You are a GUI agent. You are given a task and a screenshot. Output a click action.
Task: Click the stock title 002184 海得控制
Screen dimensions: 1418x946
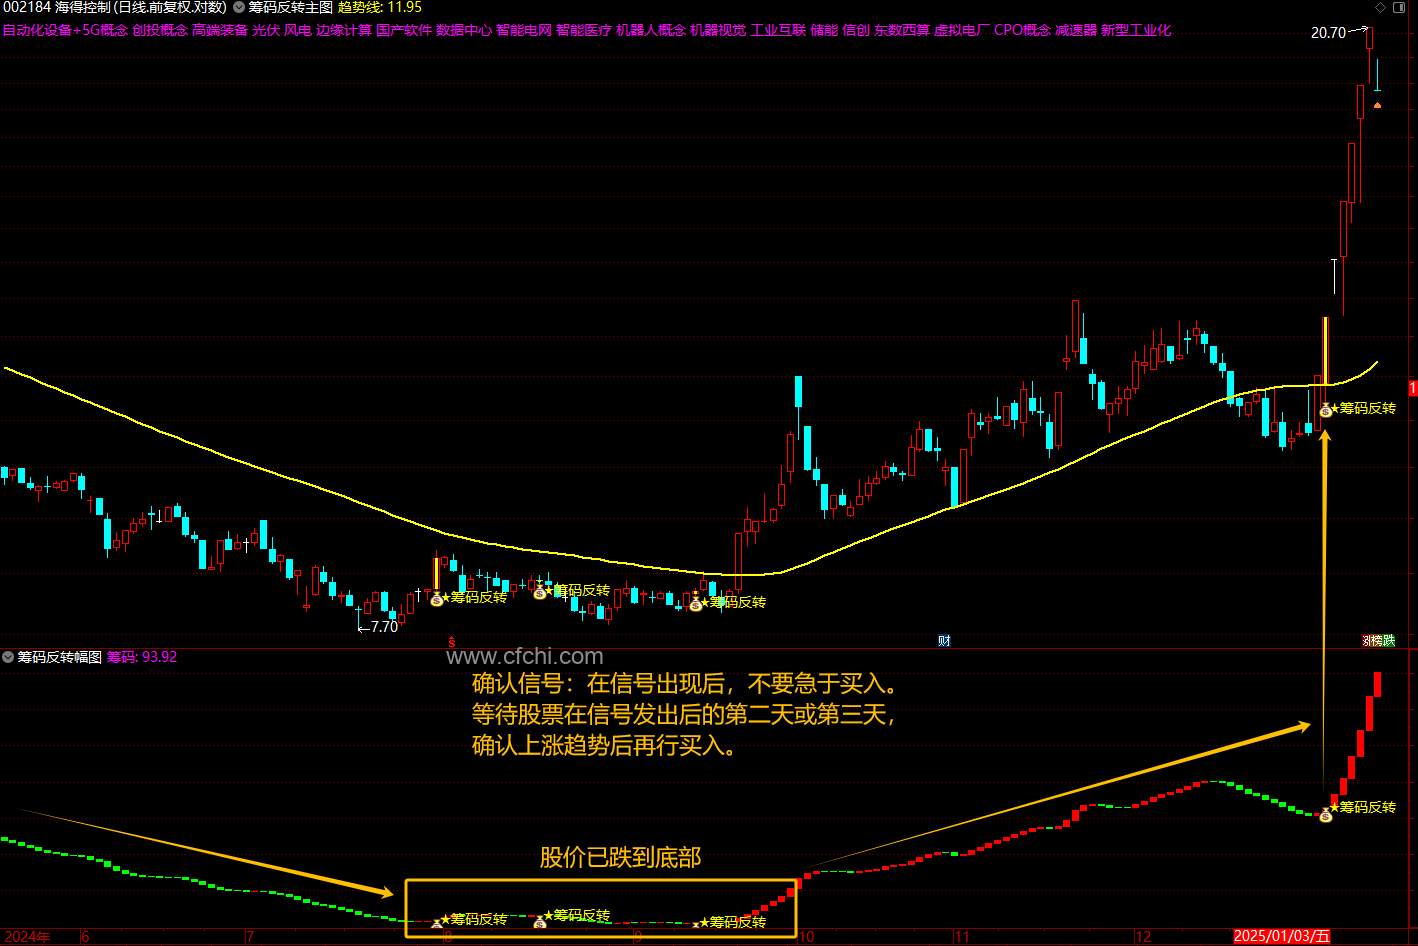tap(57, 7)
